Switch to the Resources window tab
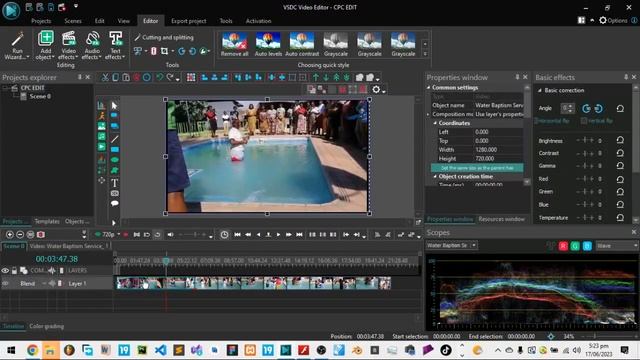This screenshot has width=640, height=360. 502,219
